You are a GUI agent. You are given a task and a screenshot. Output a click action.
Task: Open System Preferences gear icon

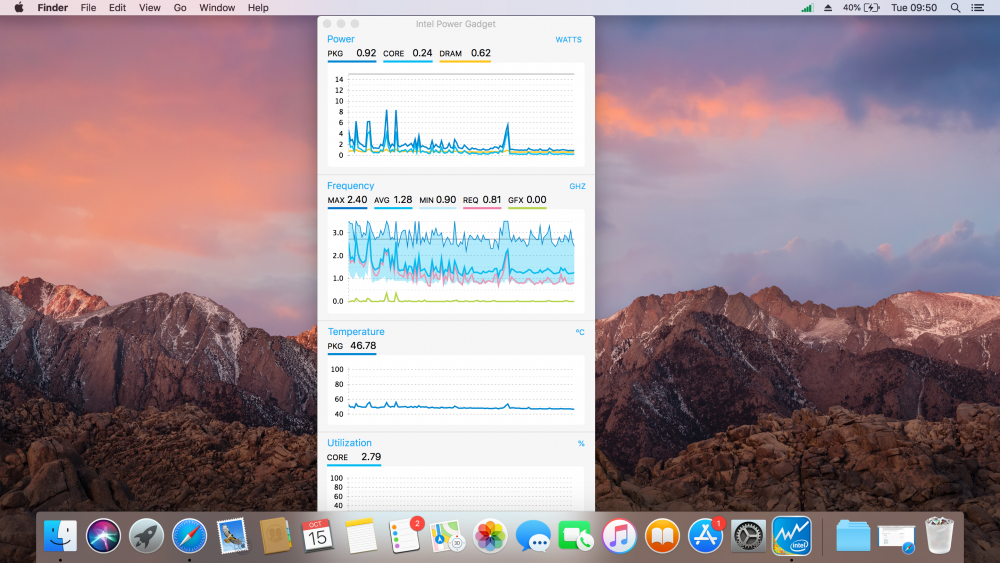coord(748,536)
